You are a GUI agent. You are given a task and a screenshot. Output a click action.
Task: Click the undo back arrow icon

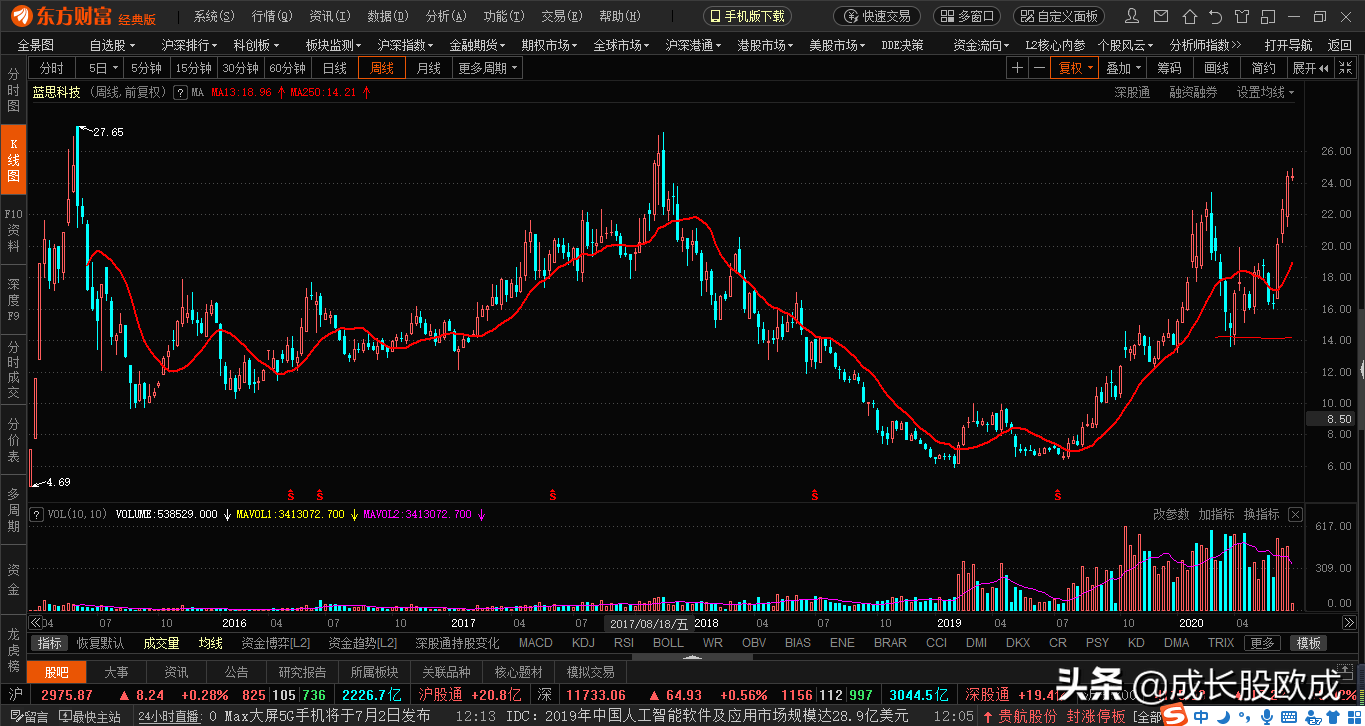click(1215, 17)
